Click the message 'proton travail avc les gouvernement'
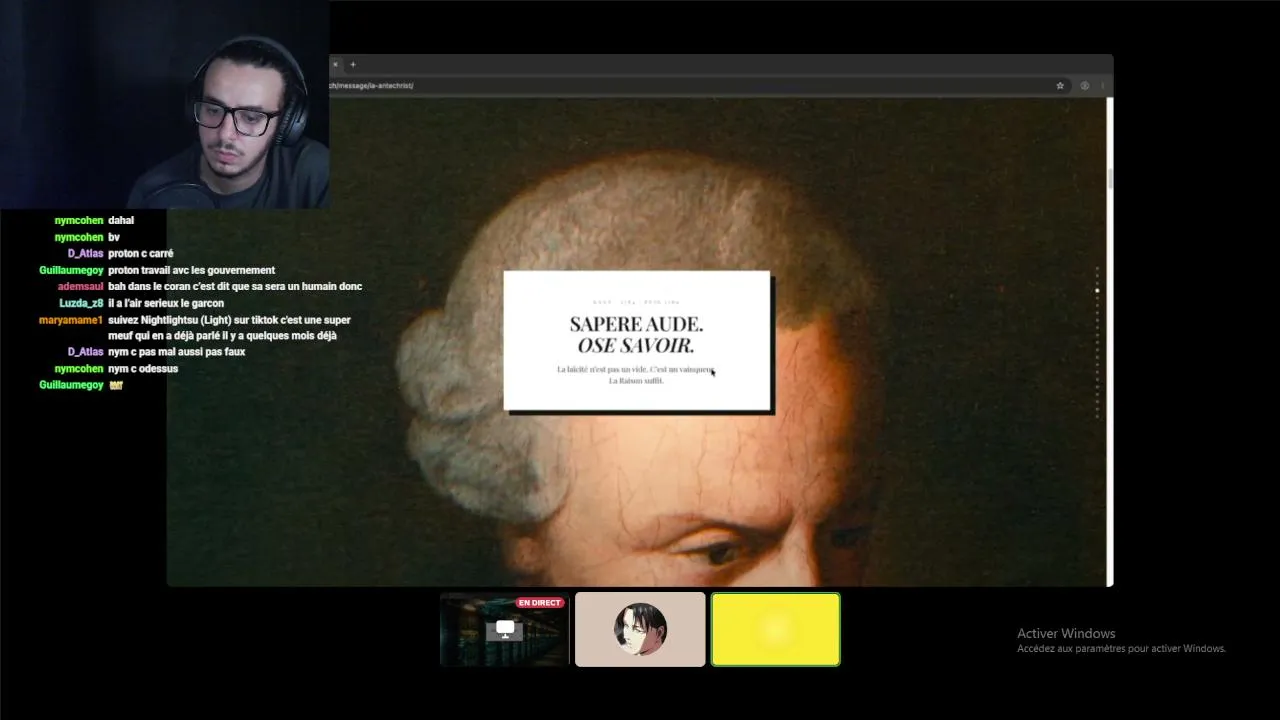1280x720 pixels. pyautogui.click(x=191, y=271)
